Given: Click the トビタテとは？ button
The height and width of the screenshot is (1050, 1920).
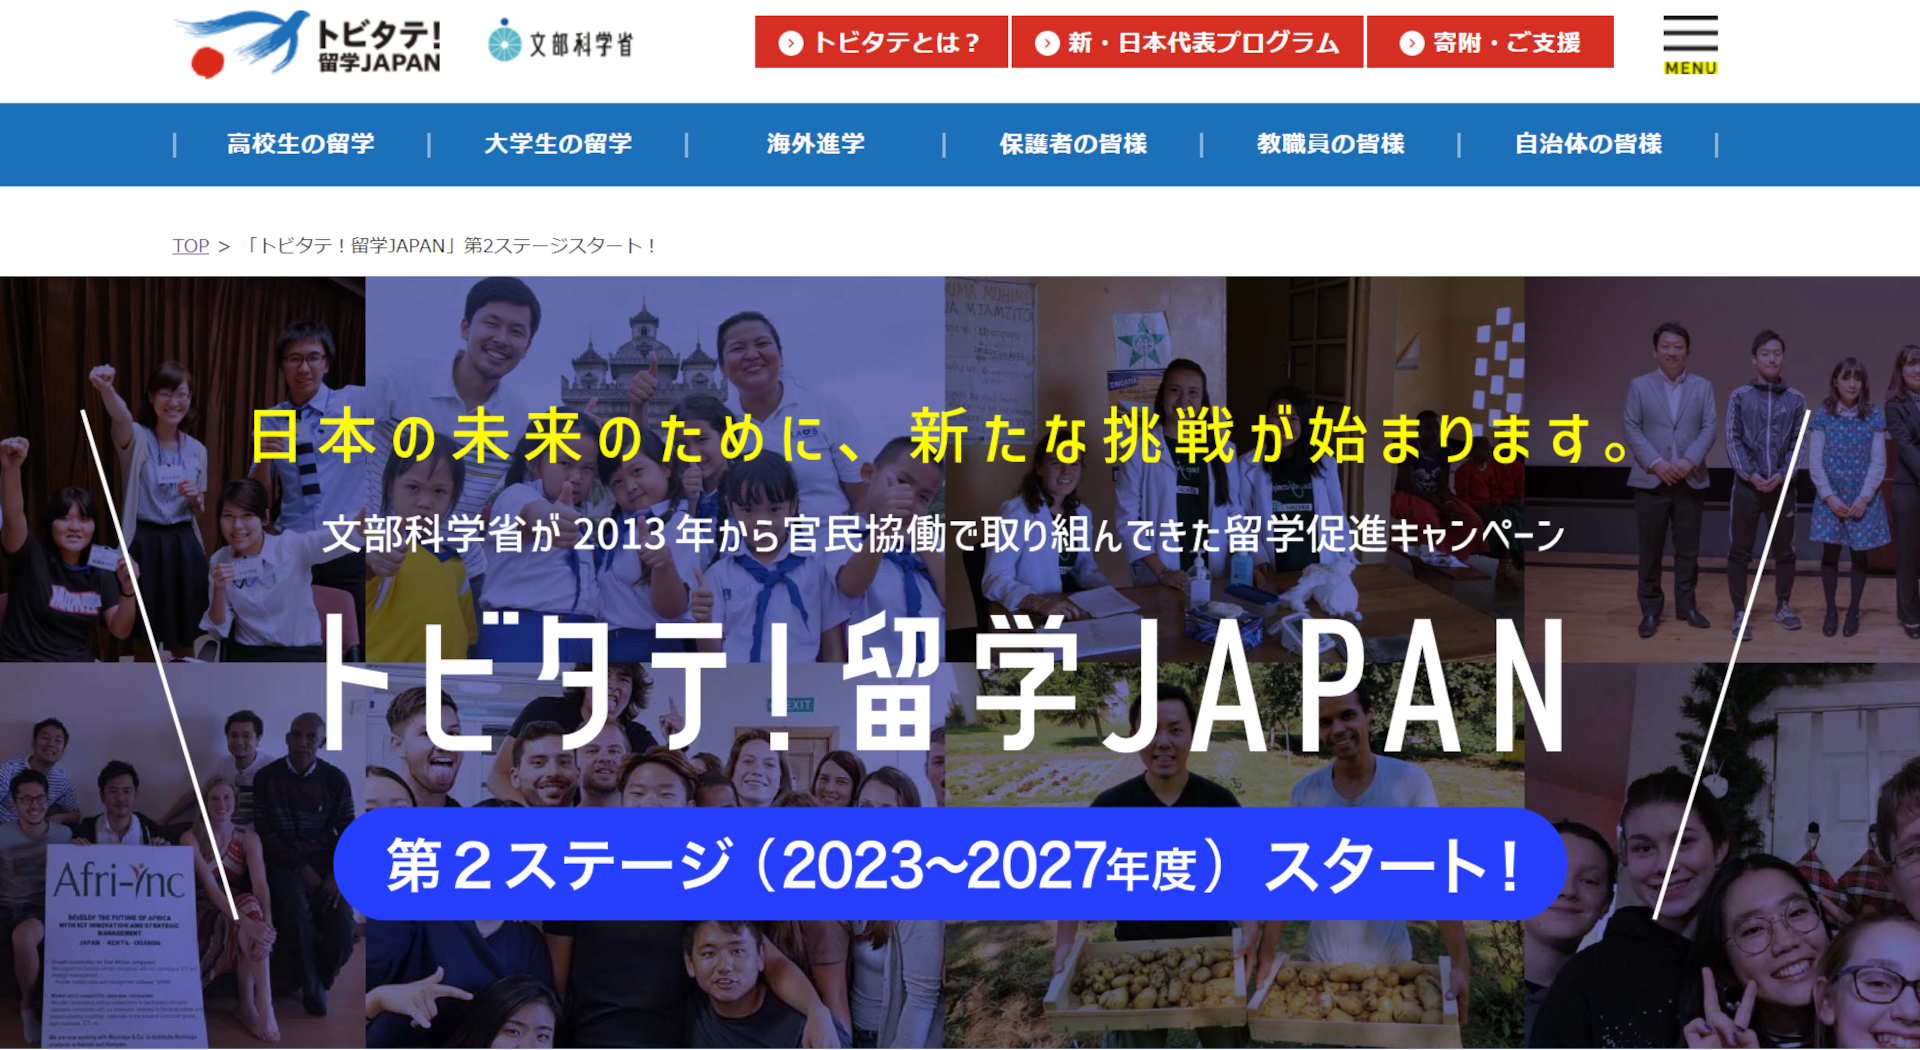Looking at the screenshot, I should 881,42.
